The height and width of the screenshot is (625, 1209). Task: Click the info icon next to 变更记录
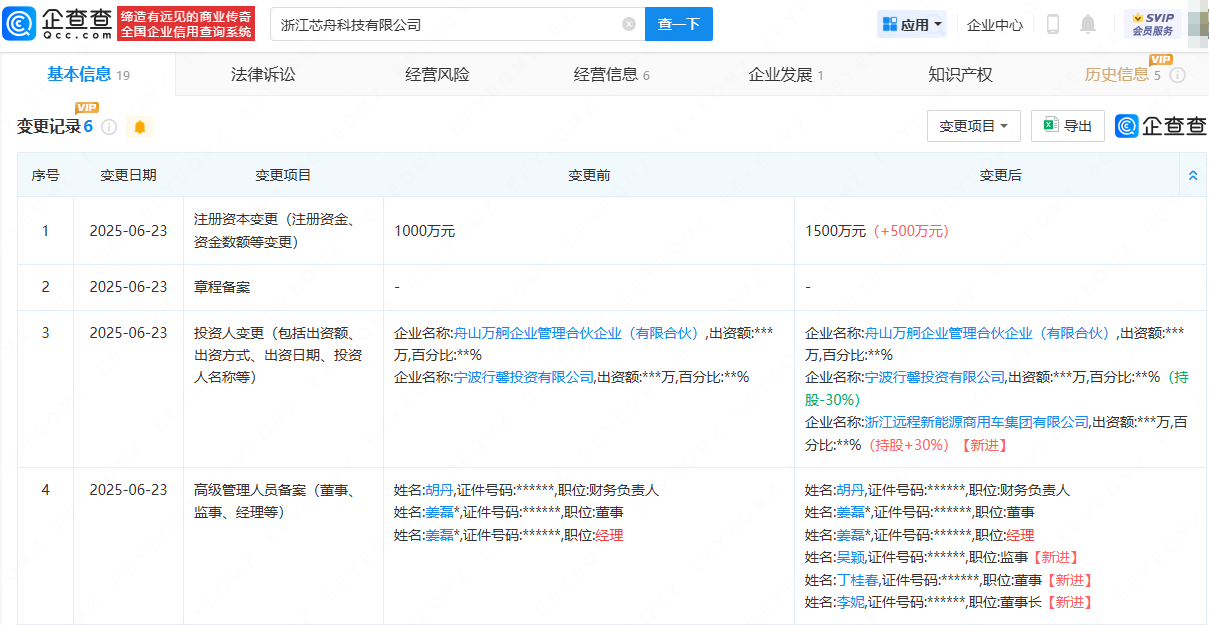click(109, 127)
